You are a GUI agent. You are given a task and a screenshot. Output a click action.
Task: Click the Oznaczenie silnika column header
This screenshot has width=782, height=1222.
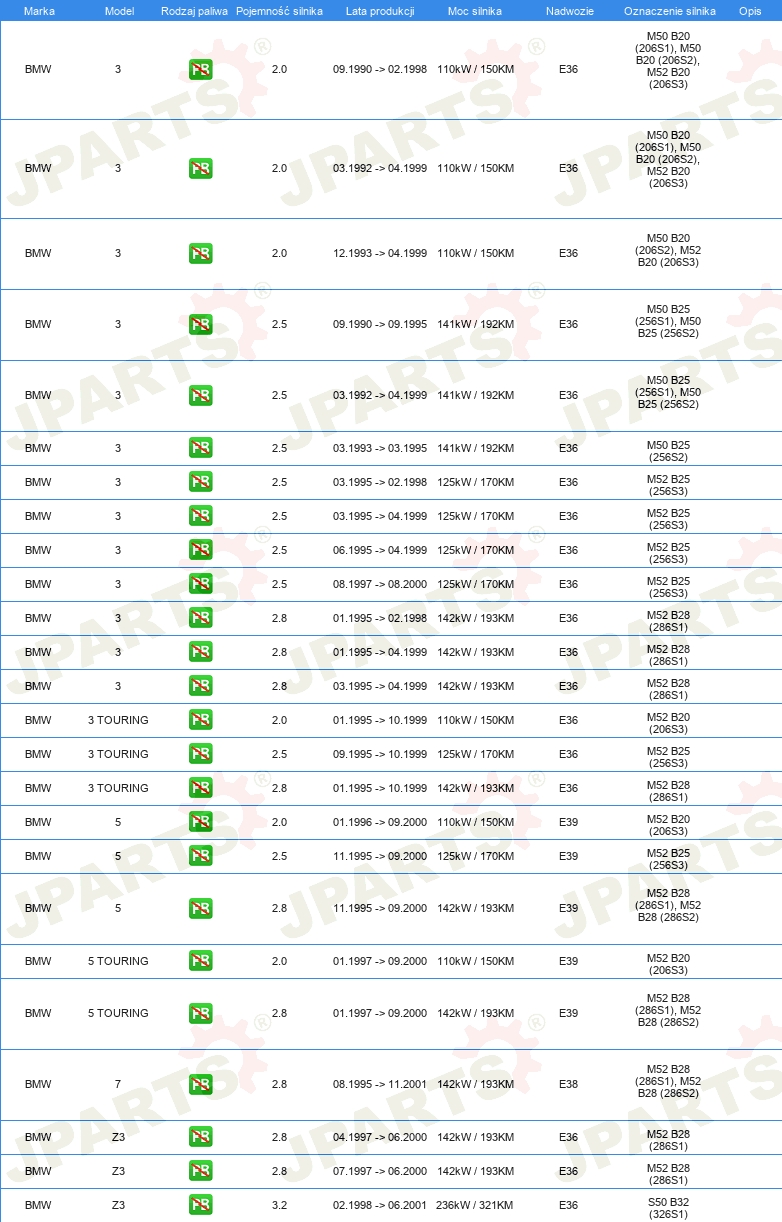tap(669, 11)
